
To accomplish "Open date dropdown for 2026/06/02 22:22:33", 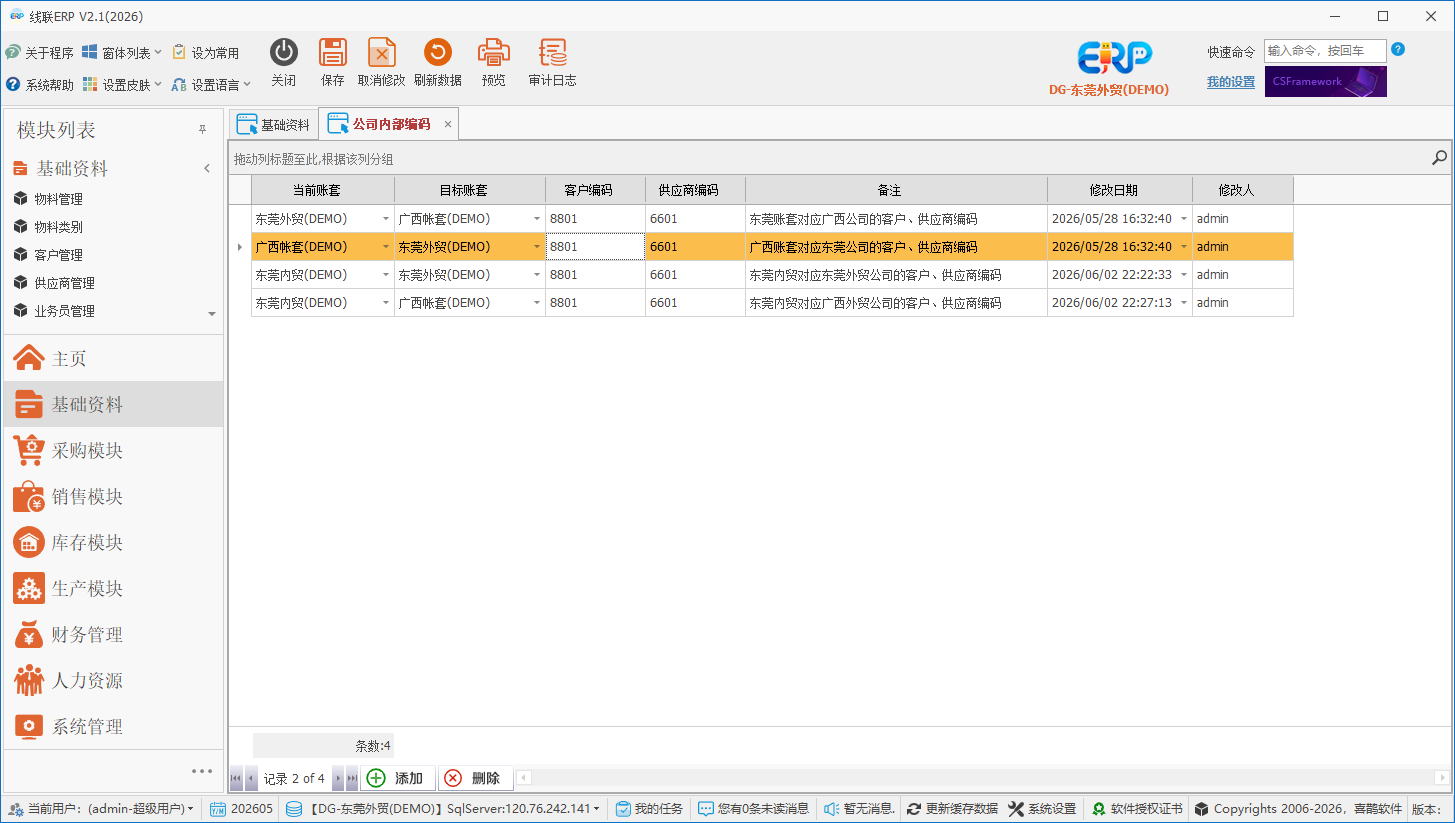I will click(1184, 275).
